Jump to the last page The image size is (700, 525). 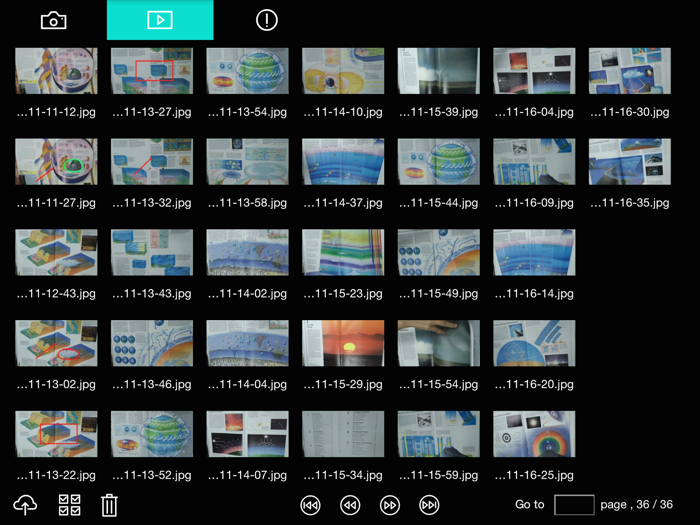(x=429, y=505)
